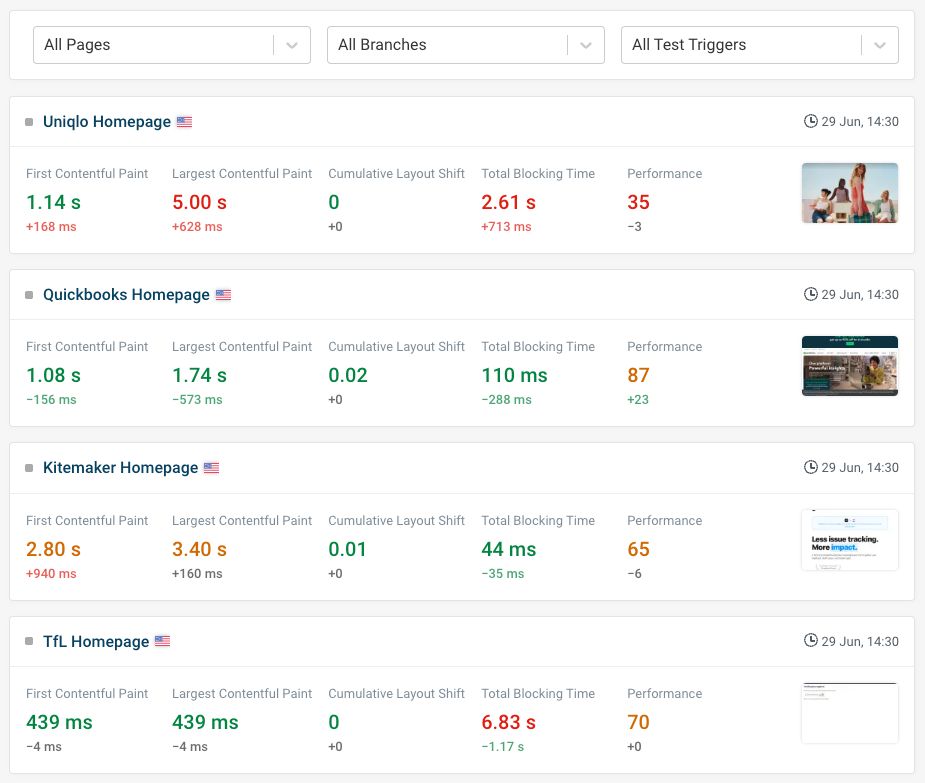Click Kitemaker's Performance score 65

(x=638, y=549)
